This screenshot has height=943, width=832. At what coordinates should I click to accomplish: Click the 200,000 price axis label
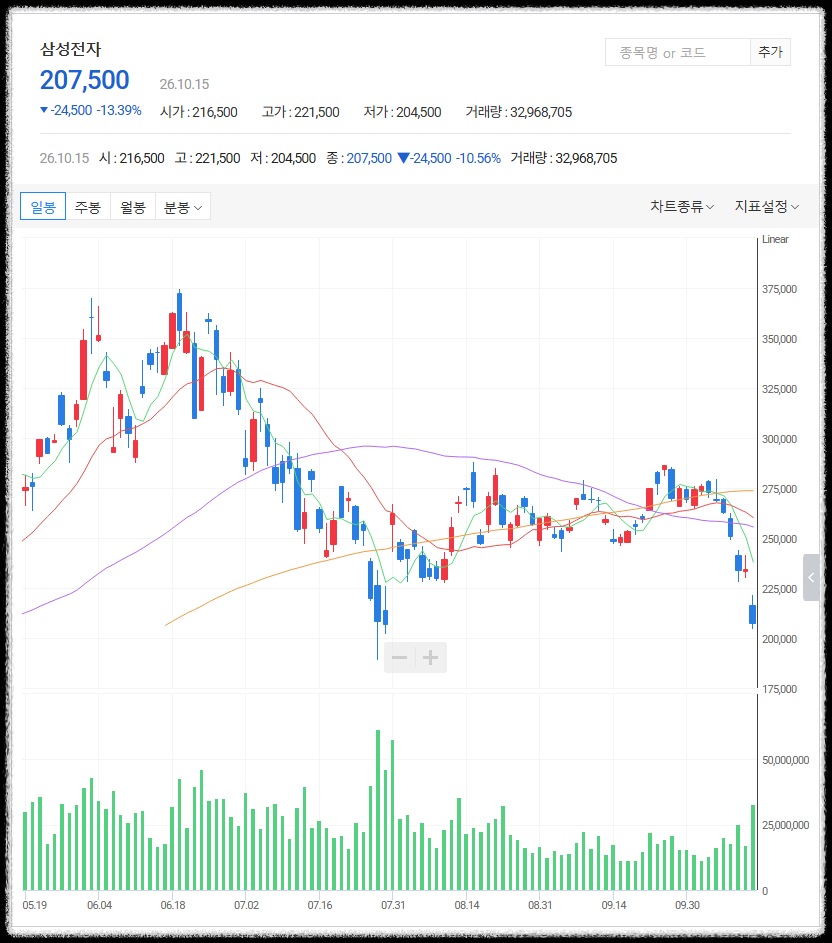(779, 639)
